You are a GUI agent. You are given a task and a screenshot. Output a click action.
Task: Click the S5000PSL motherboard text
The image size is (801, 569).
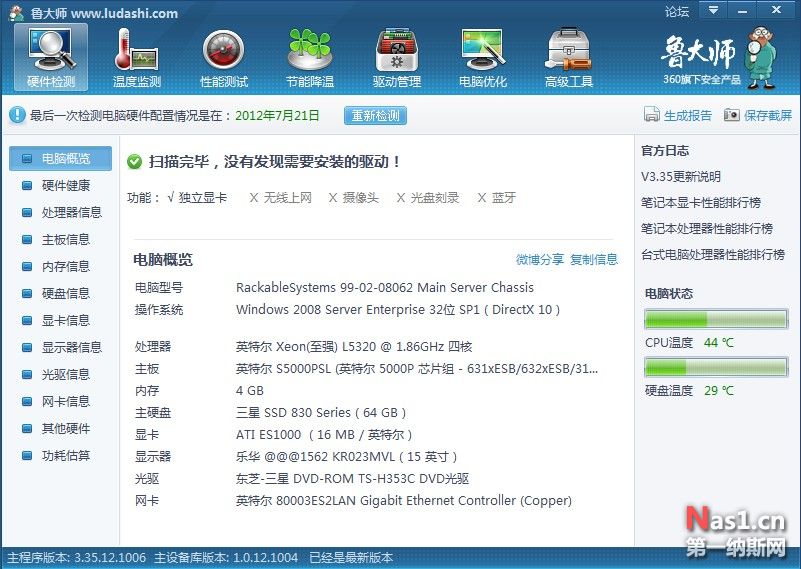click(x=417, y=369)
